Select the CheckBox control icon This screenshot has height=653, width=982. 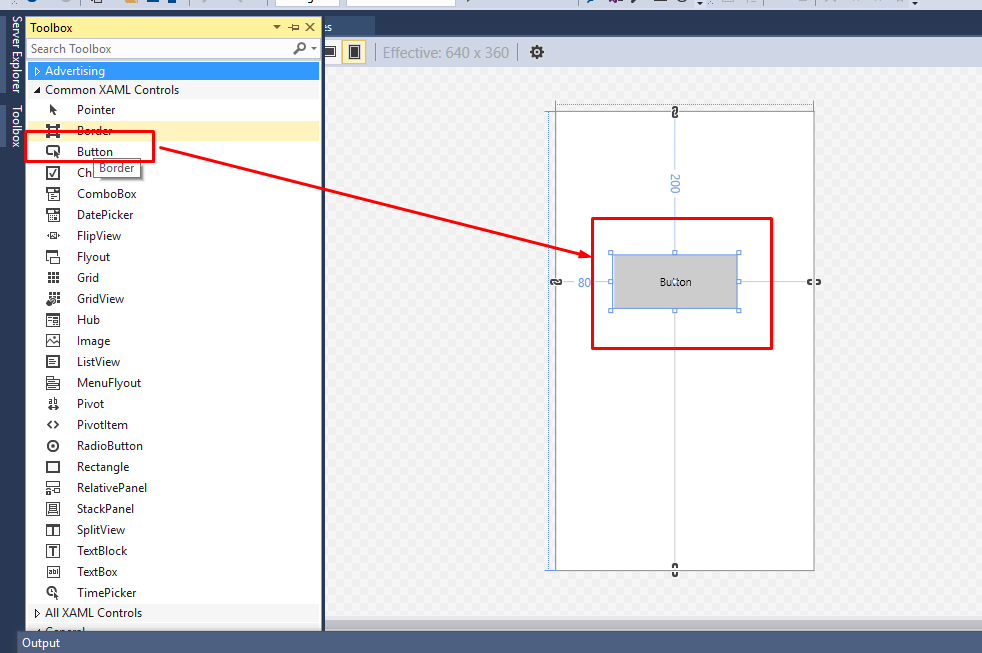pyautogui.click(x=53, y=173)
